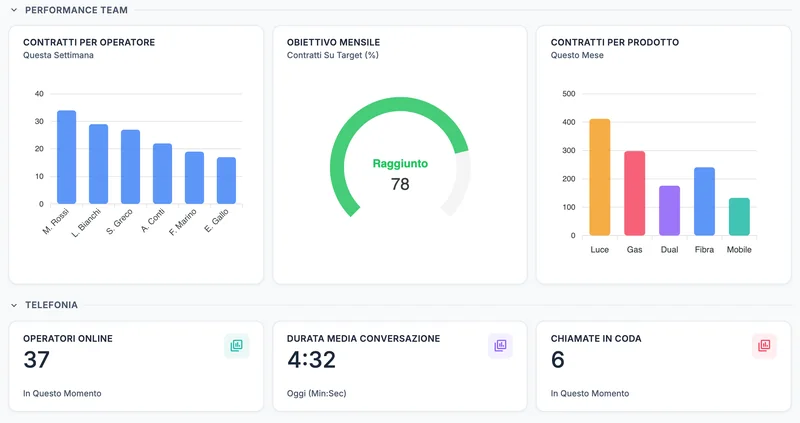Viewport: 800px width, 423px height.
Task: Click the 500 y-axis value
Action: click(x=569, y=94)
